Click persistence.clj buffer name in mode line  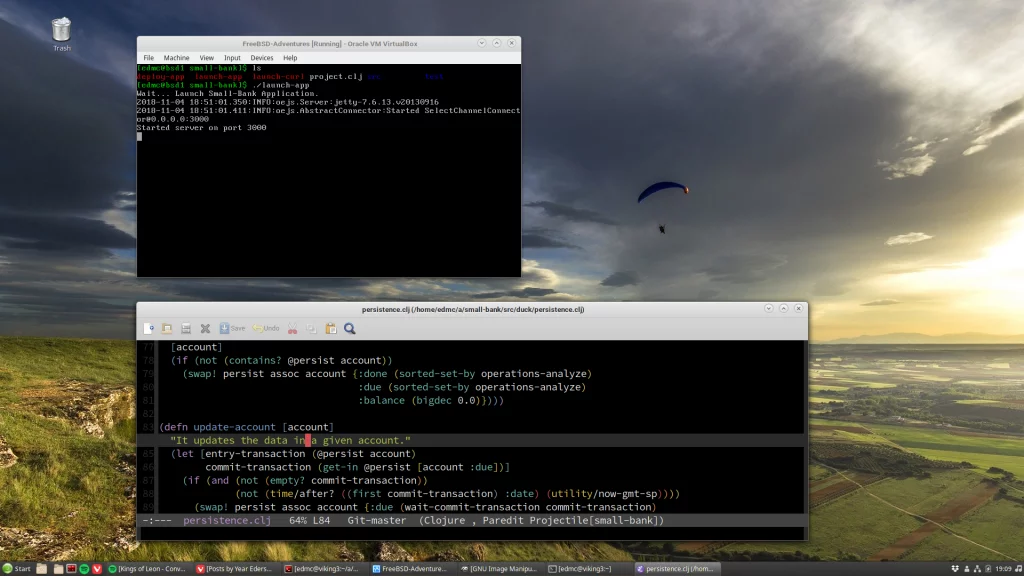227,520
